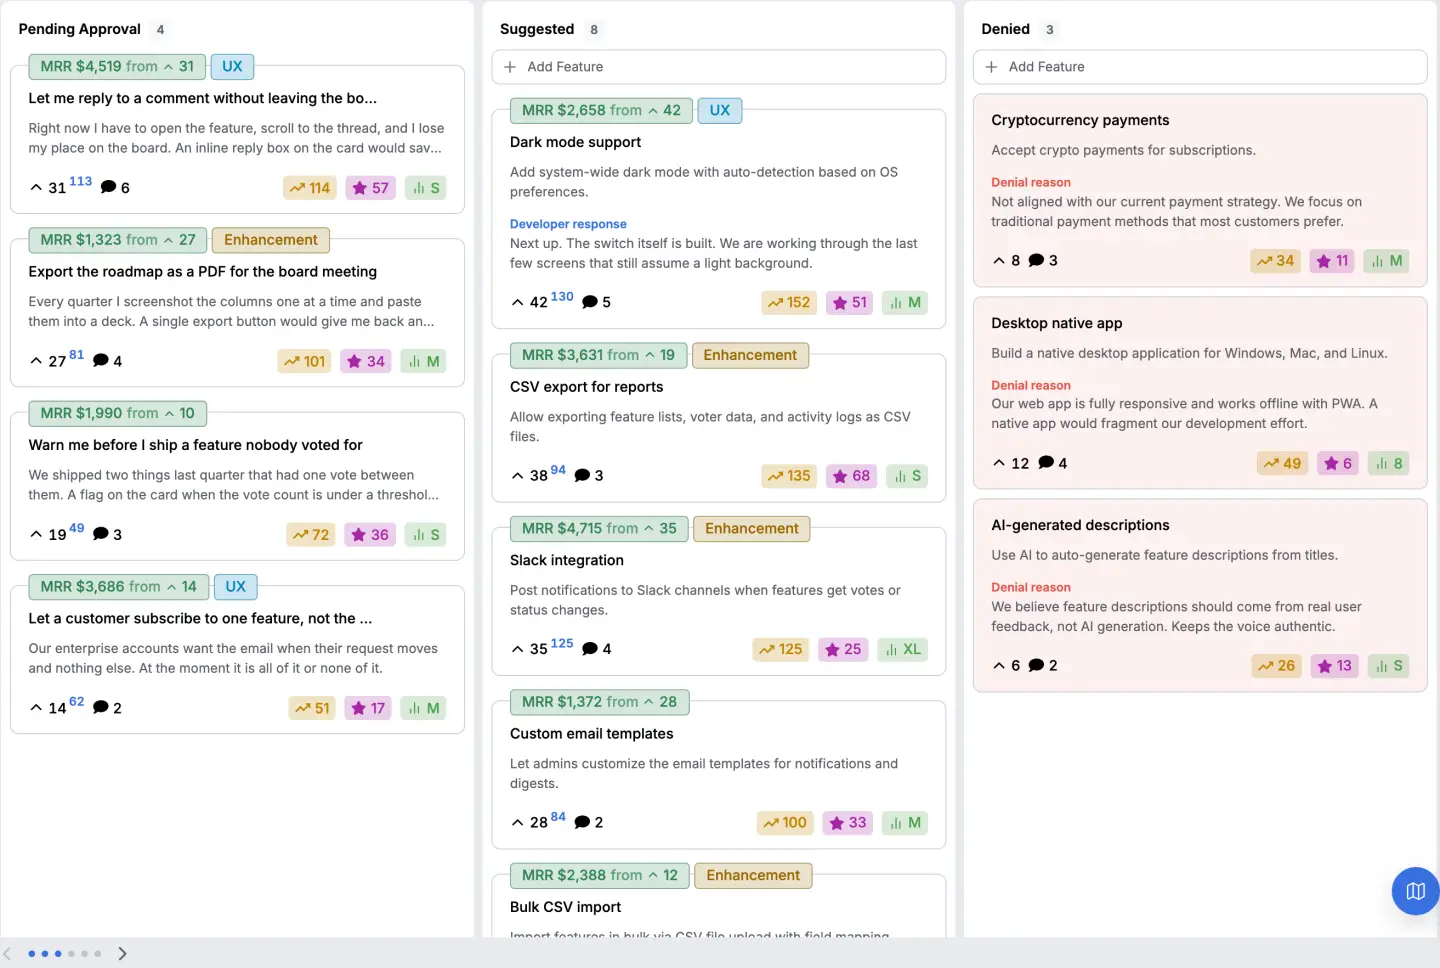Click plus icon in Denied Add Feature
Image resolution: width=1440 pixels, height=968 pixels.
coord(991,67)
